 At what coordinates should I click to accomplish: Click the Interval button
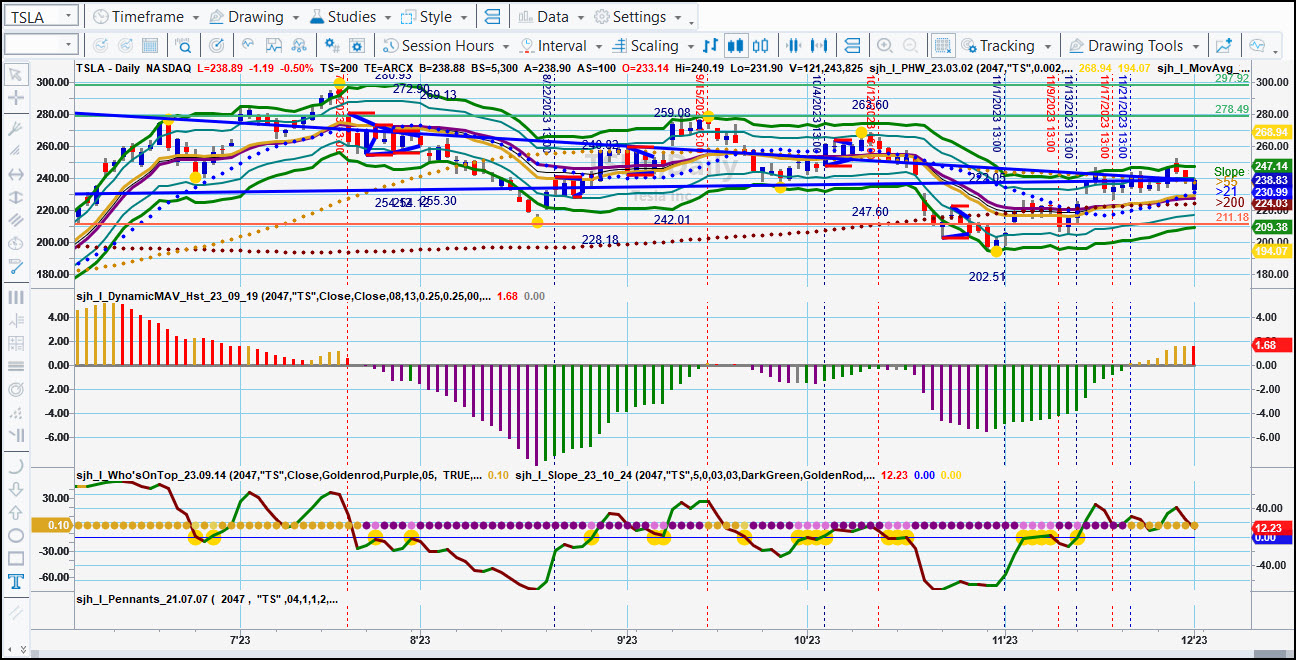[552, 45]
